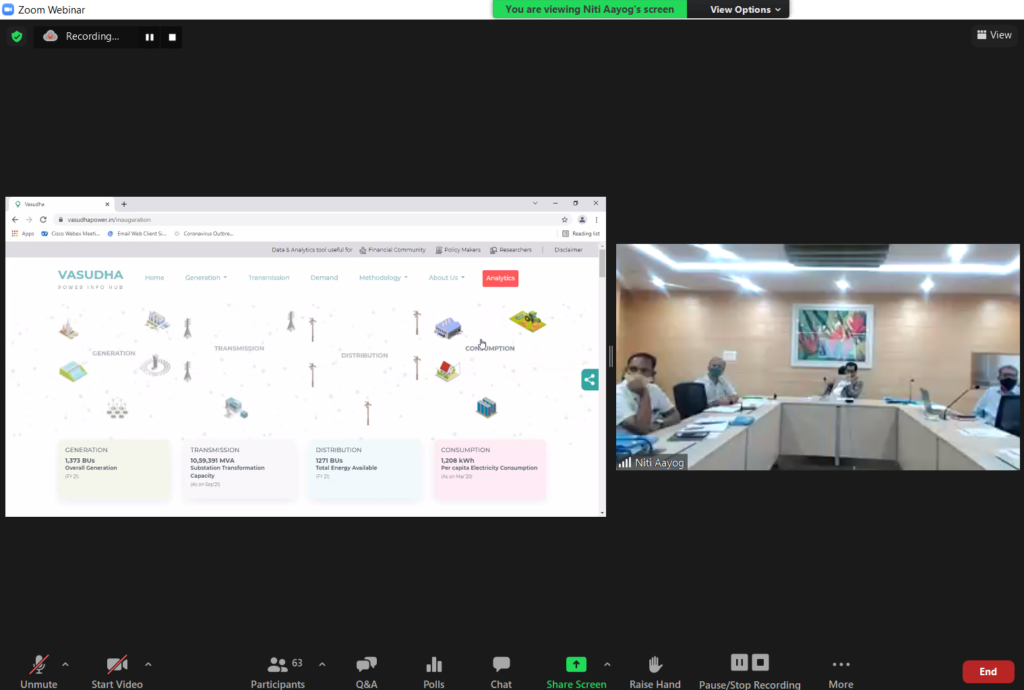Screen dimensions: 1024x690
Task: Click the VASUDHA Power Info Hub logo
Action: (x=91, y=279)
